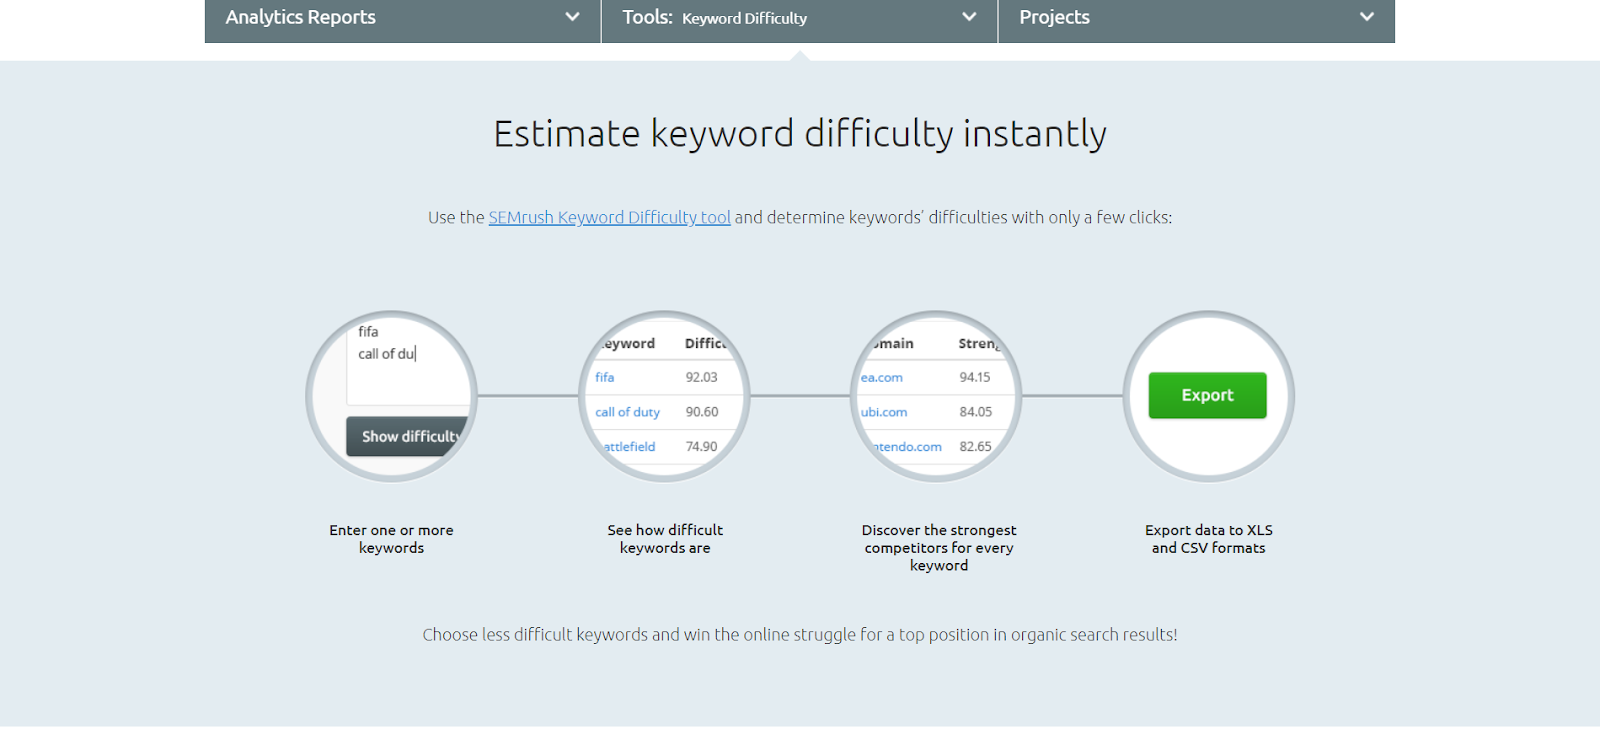Viewport: 1600px width, 751px height.
Task: Click the Tools: Keyword Difficulty label
Action: [x=714, y=17]
